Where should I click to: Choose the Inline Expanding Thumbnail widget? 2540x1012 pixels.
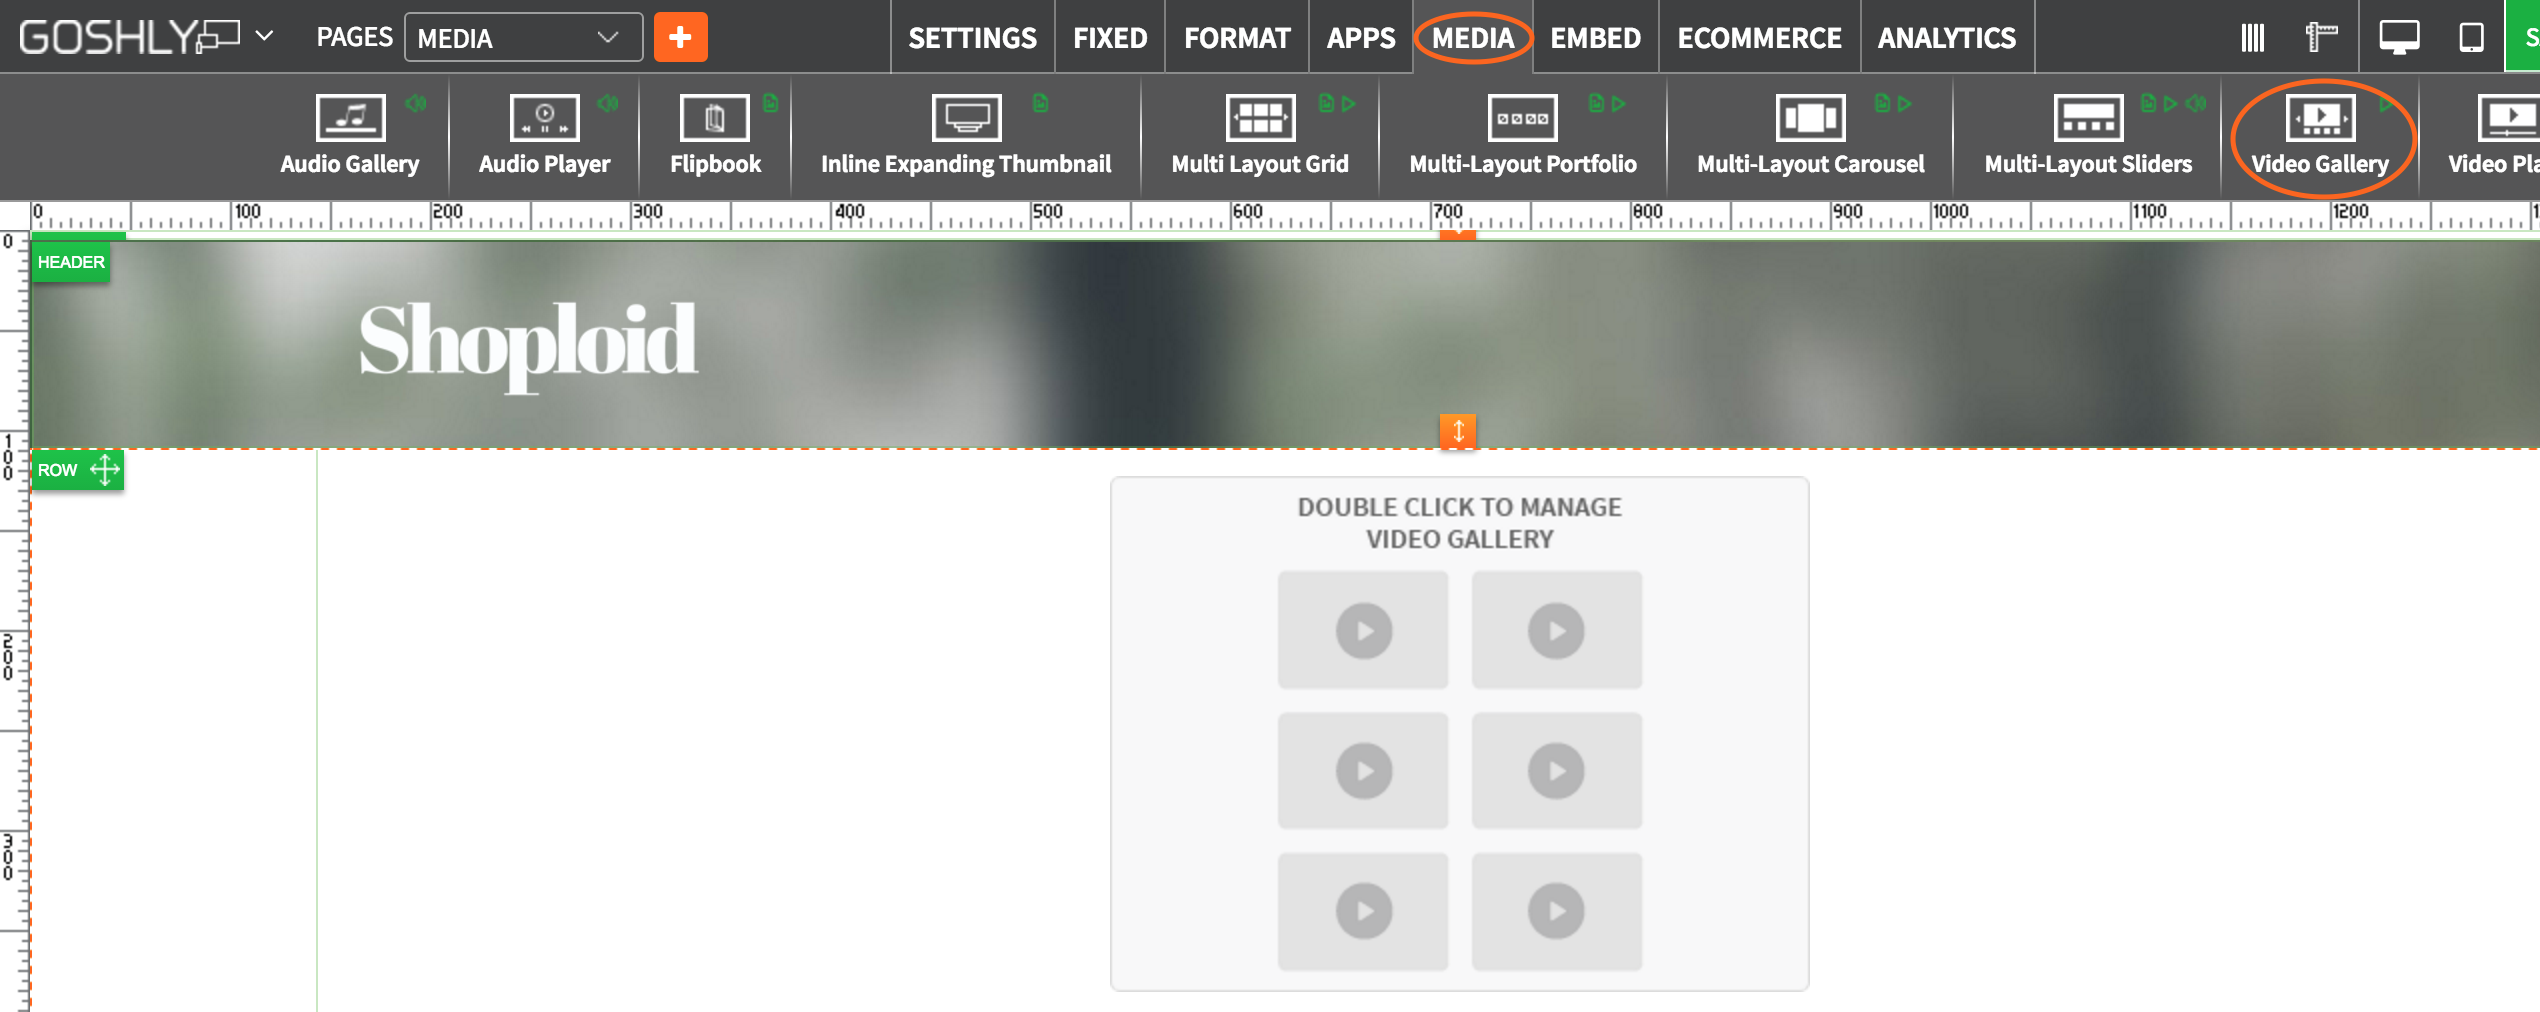[966, 136]
